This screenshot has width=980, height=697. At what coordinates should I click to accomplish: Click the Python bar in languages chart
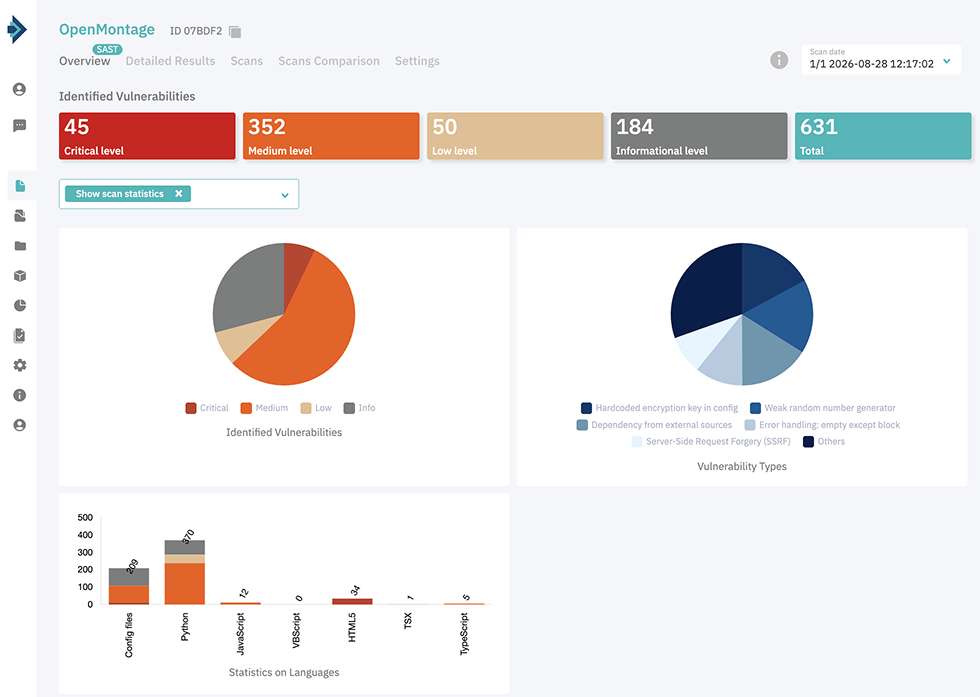[x=184, y=572]
